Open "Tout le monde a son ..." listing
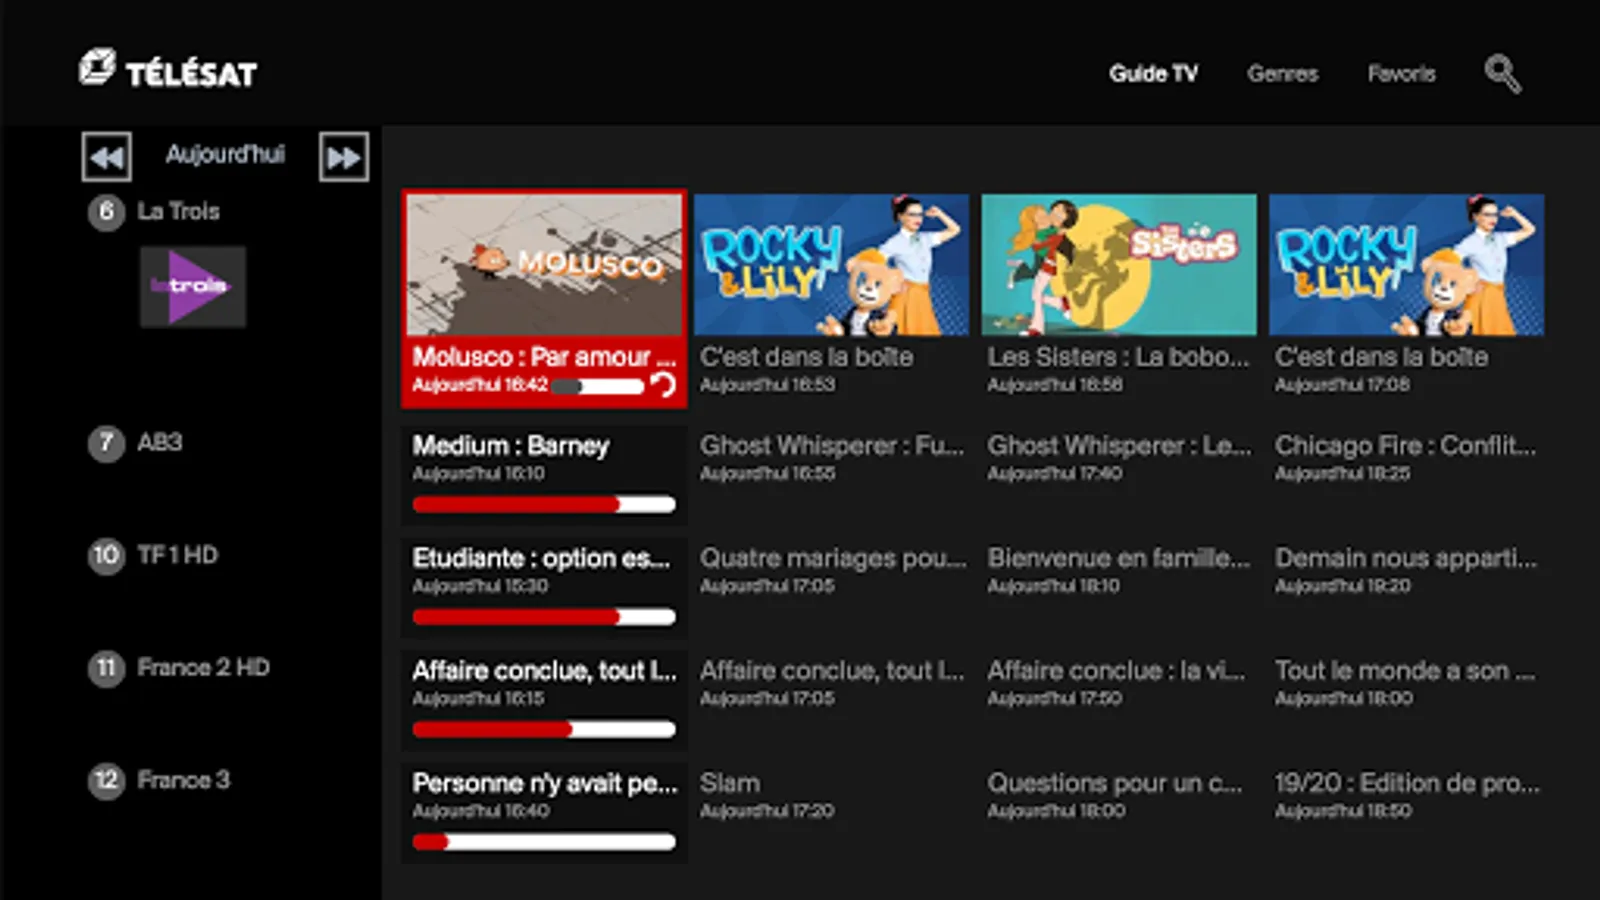This screenshot has height=900, width=1600. tap(1405, 671)
